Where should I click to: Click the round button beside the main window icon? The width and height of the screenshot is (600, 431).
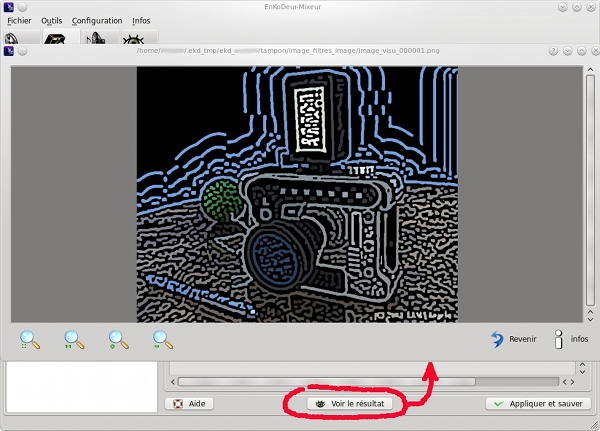click(x=23, y=7)
